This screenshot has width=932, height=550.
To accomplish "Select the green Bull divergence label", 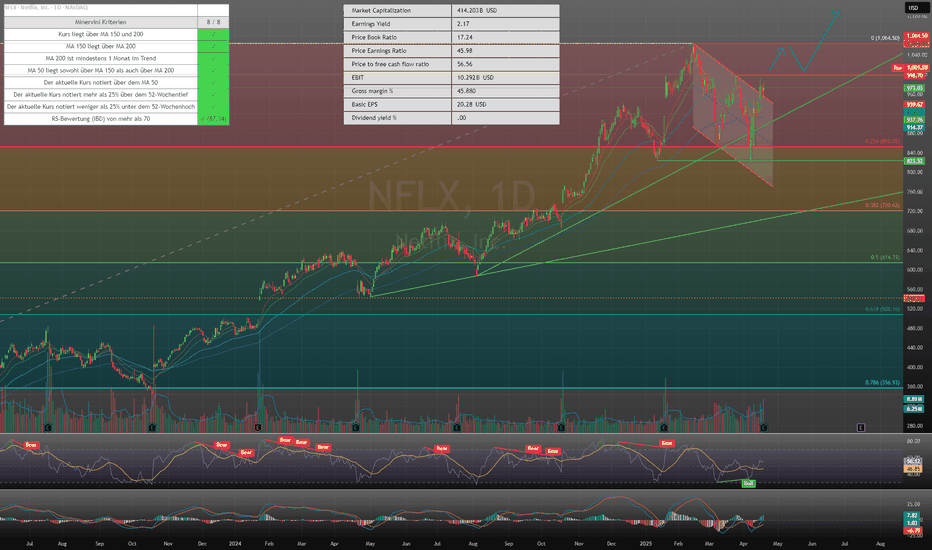I will point(748,483).
